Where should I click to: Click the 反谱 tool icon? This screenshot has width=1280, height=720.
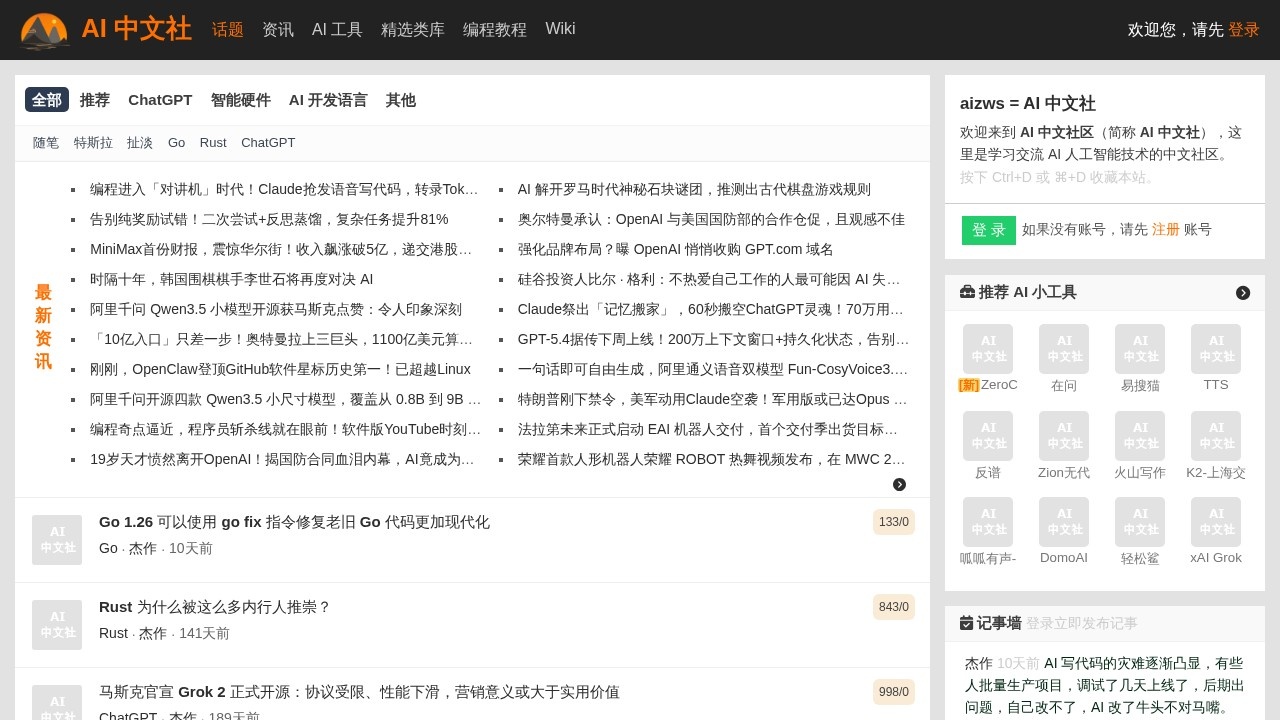coord(988,436)
